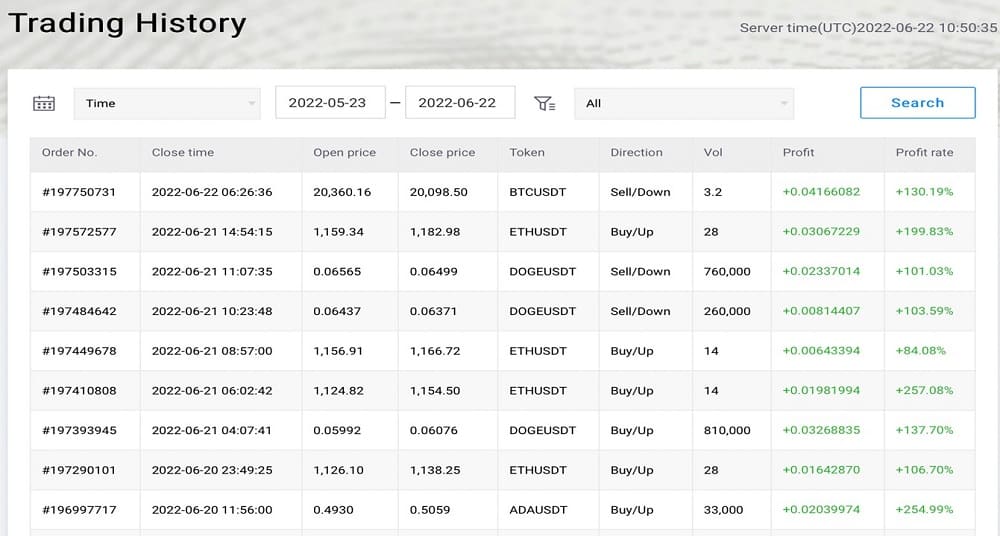Click profit +0.00643394
The image size is (1000, 536).
point(821,350)
